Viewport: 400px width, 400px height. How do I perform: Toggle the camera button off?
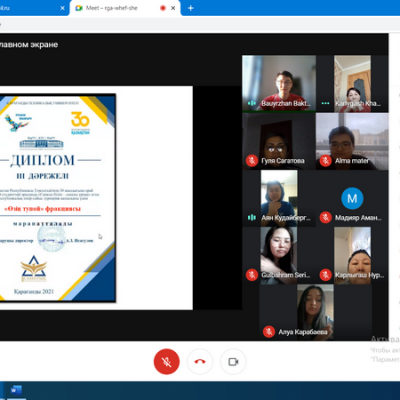[233, 362]
